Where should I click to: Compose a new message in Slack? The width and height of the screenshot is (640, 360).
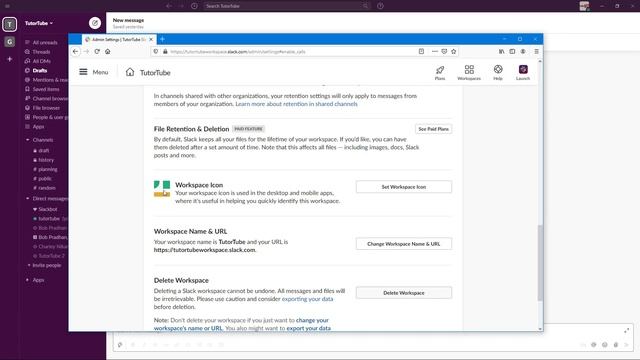pyautogui.click(x=95, y=23)
